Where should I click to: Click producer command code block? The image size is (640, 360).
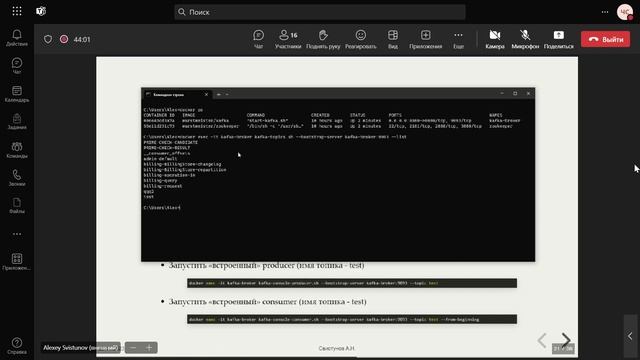coord(352,283)
